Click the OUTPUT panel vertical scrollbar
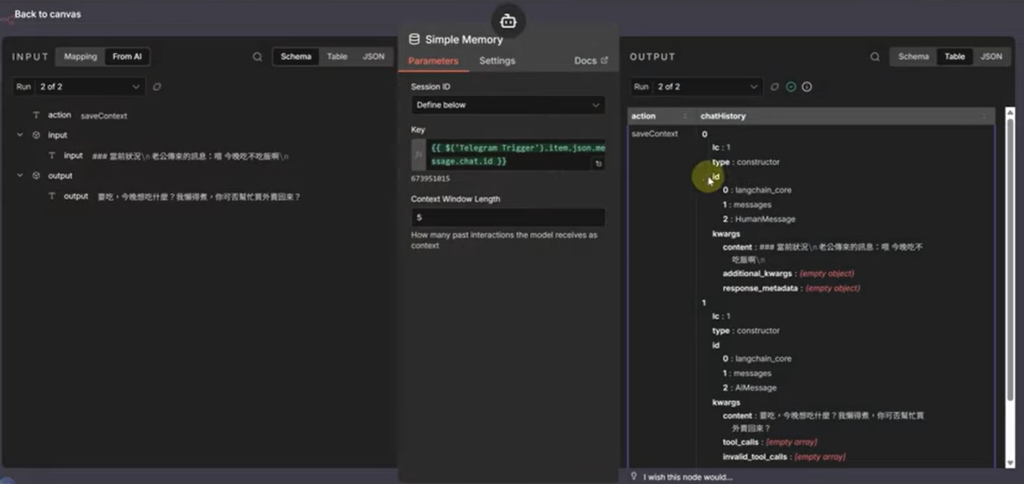1024x484 pixels. click(x=1008, y=250)
